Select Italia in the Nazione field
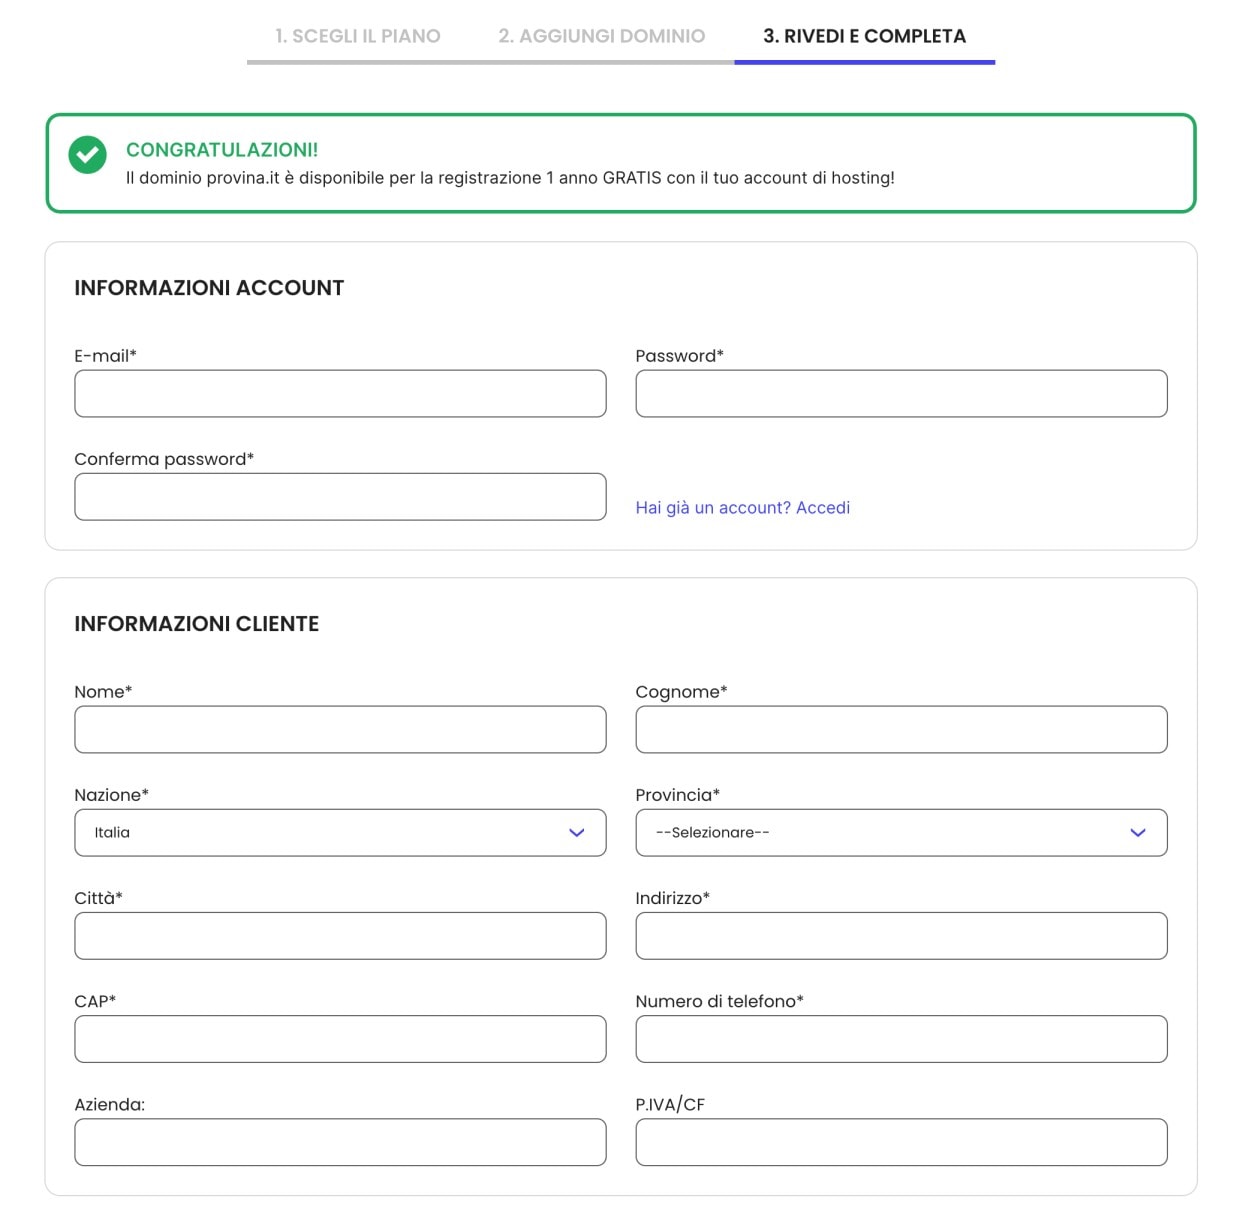 (x=340, y=832)
